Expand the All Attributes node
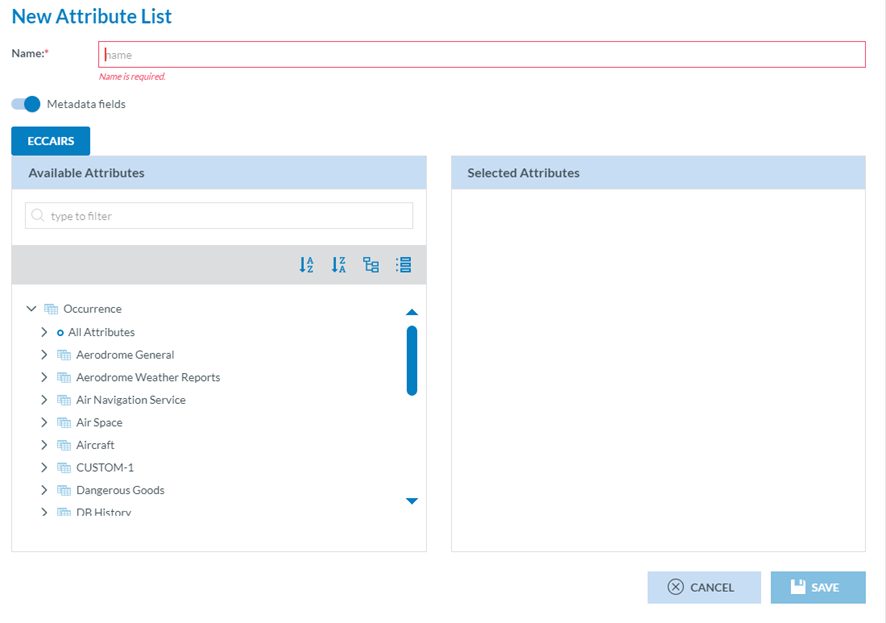The width and height of the screenshot is (886, 623). (x=44, y=332)
